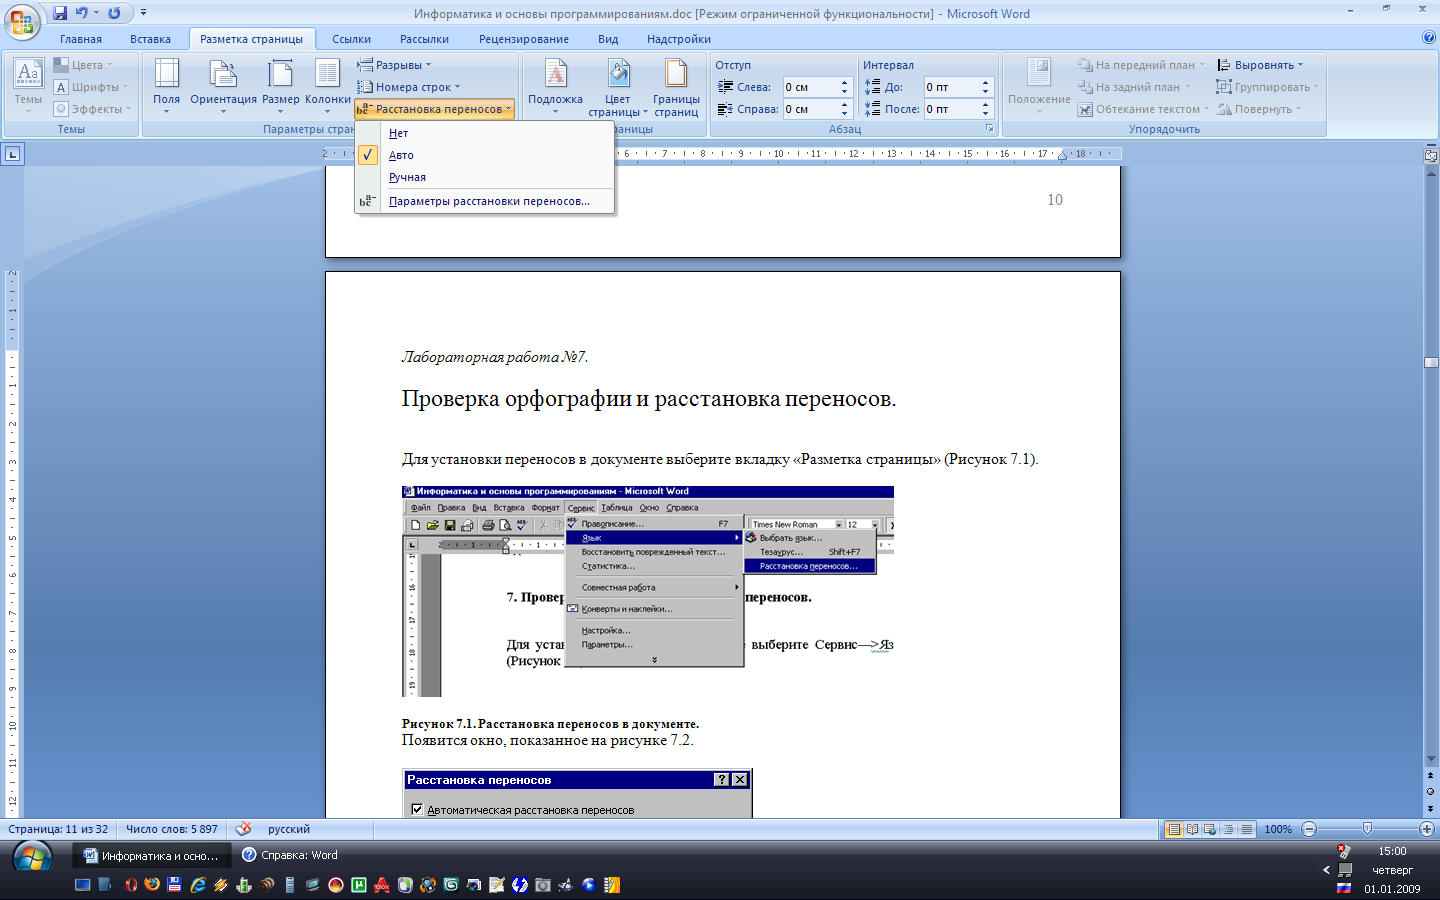Viewport: 1440px width, 900px height.
Task: Click На передний план button
Action: 1140,65
